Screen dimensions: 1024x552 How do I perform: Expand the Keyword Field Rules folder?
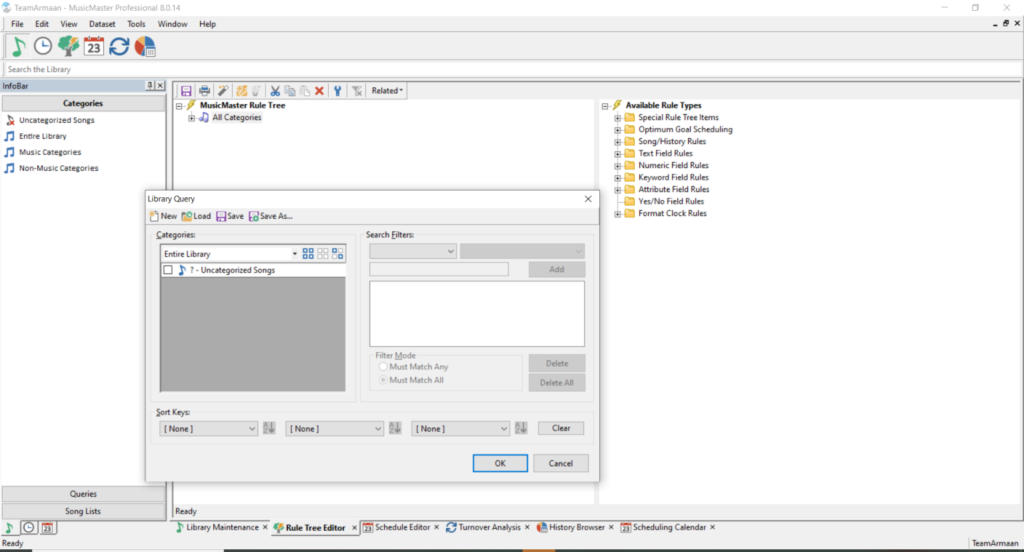click(617, 178)
